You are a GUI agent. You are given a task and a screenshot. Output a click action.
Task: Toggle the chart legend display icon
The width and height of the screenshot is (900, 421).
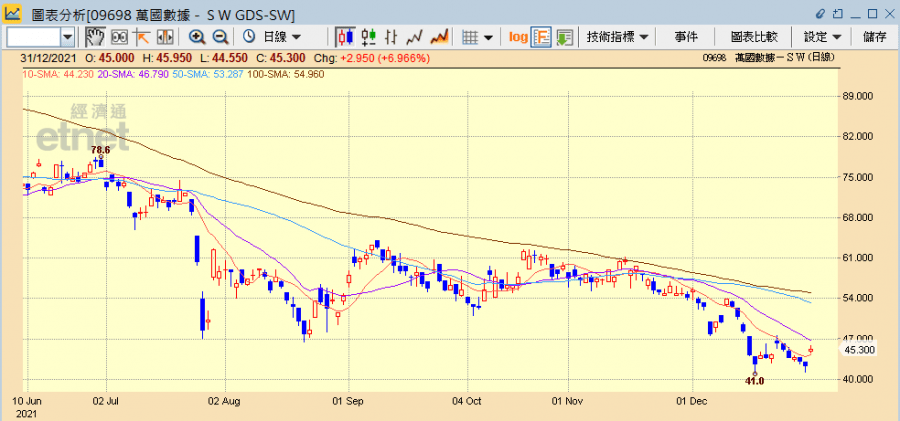click(x=541, y=37)
